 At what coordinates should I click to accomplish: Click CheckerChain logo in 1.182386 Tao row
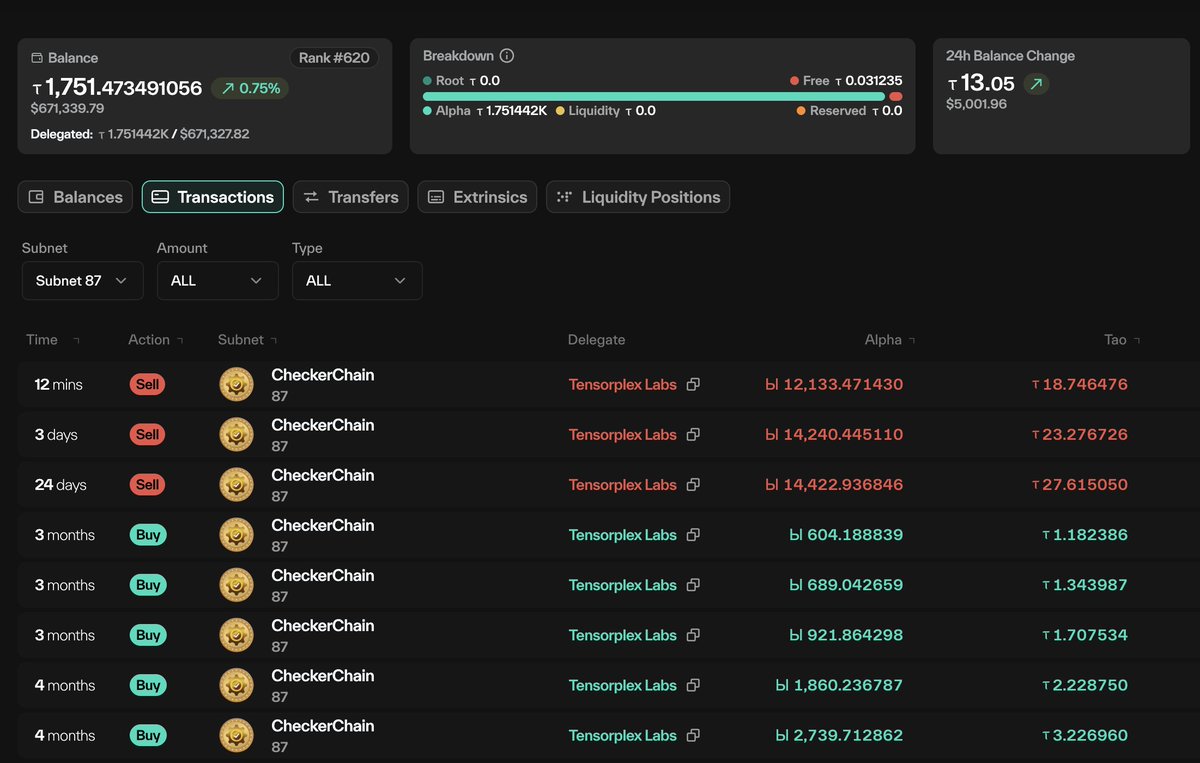click(237, 535)
